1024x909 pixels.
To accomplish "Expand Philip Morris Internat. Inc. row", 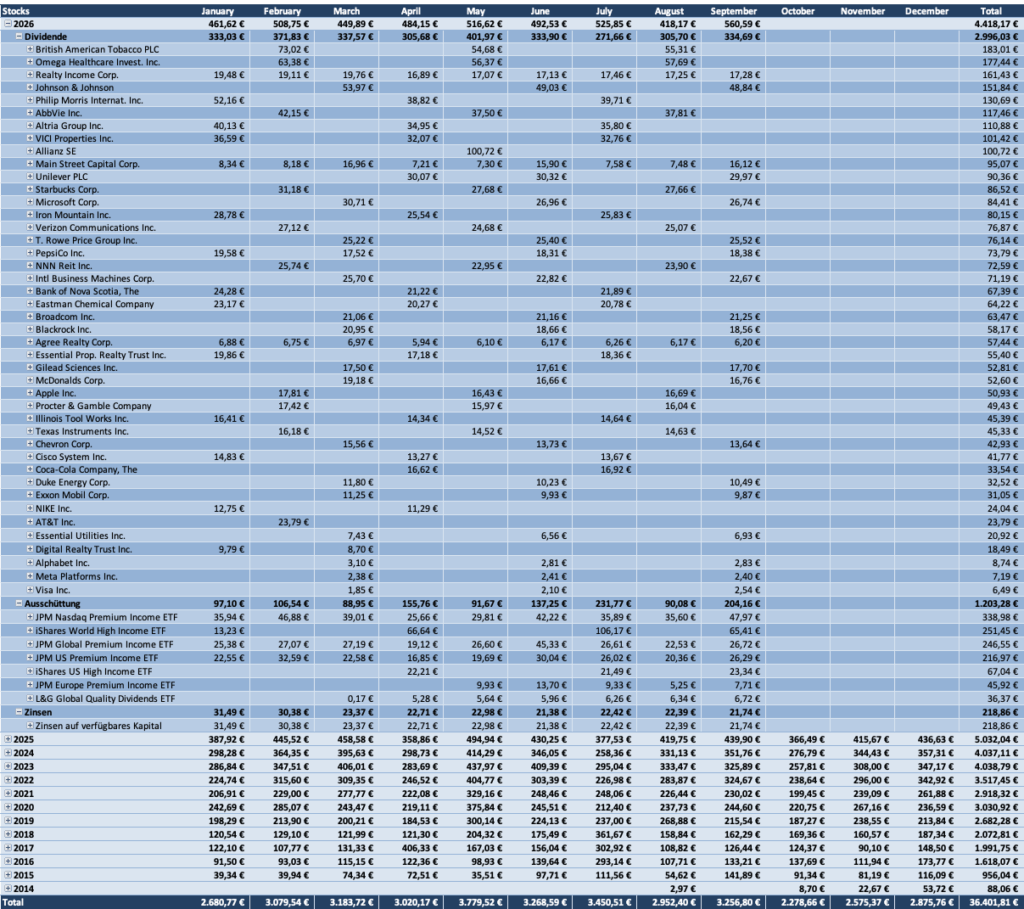I will pos(30,100).
